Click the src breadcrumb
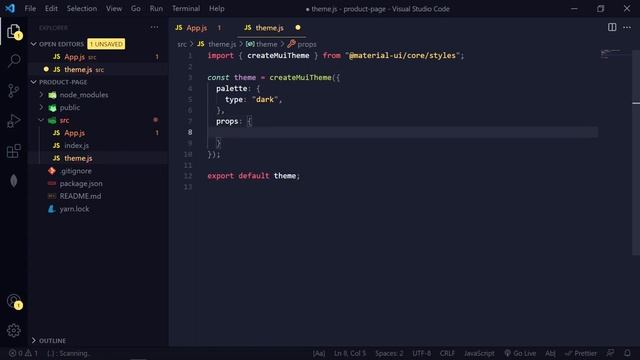The width and height of the screenshot is (640, 360). pos(182,44)
